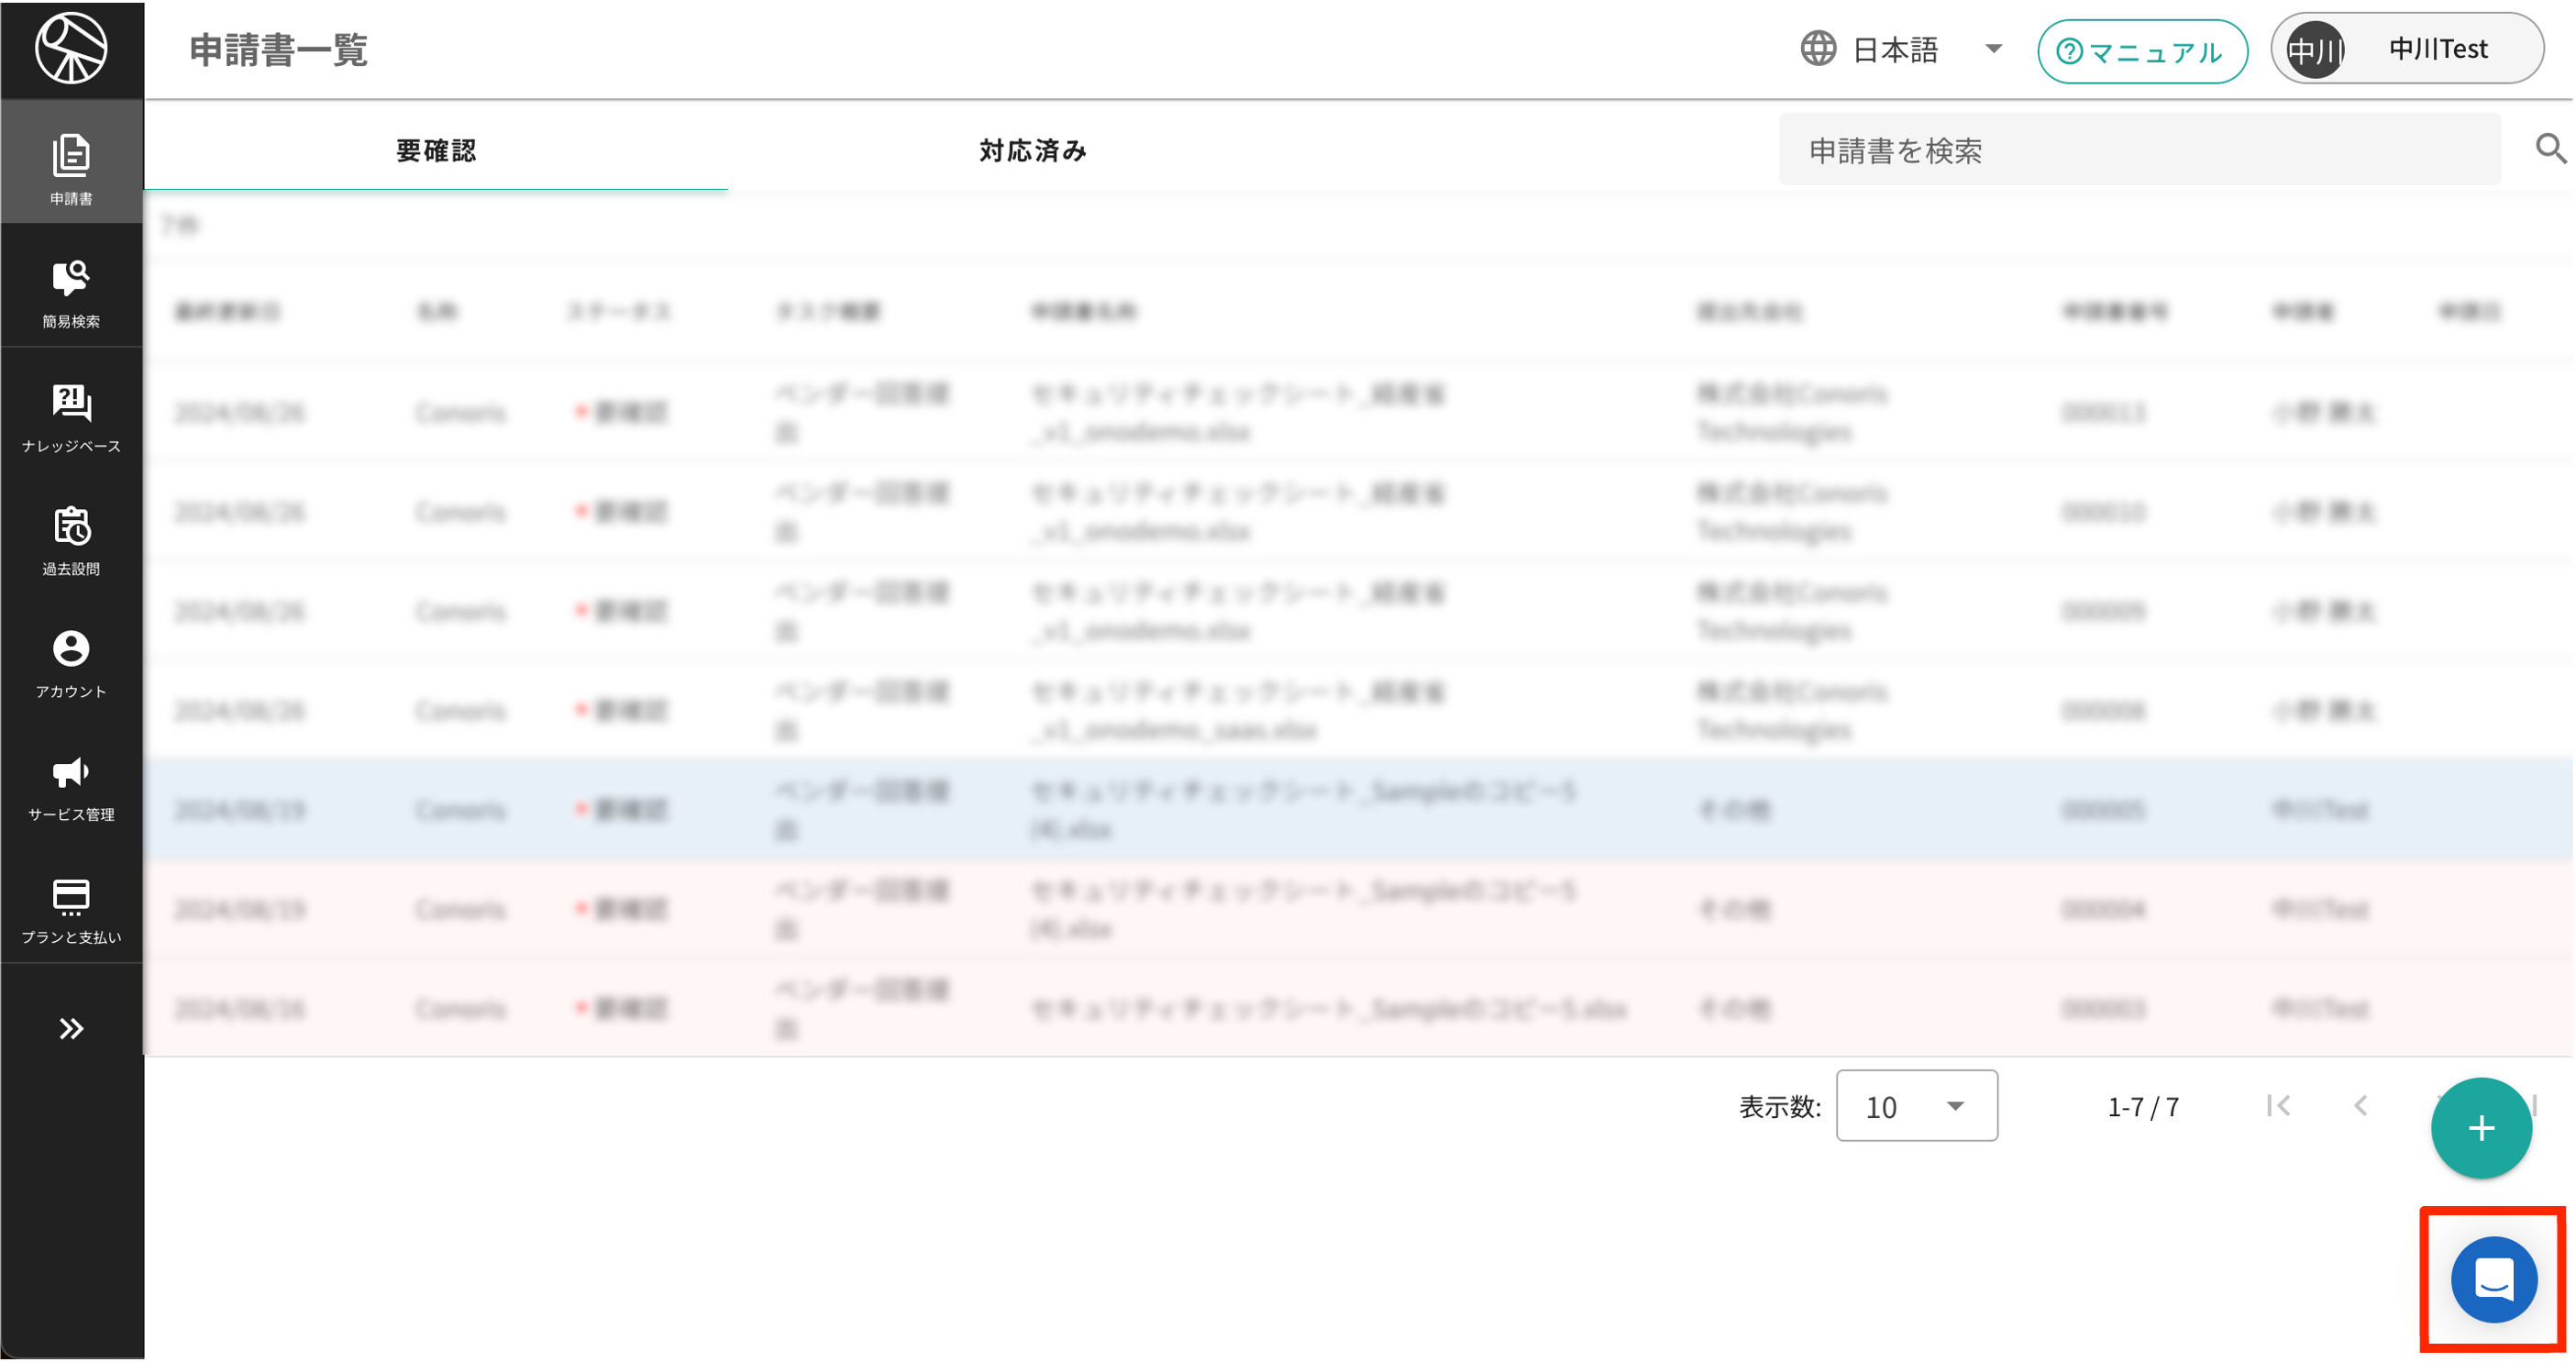Select the 要確認 tab
The image size is (2576, 1362).
tap(435, 151)
